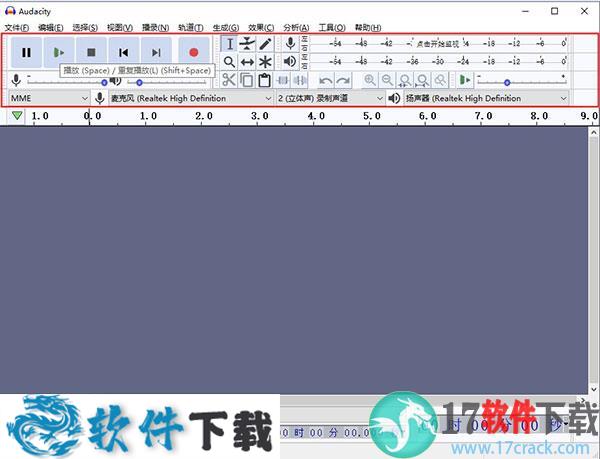
Task: Click the playback level meter bar
Action: (x=438, y=61)
